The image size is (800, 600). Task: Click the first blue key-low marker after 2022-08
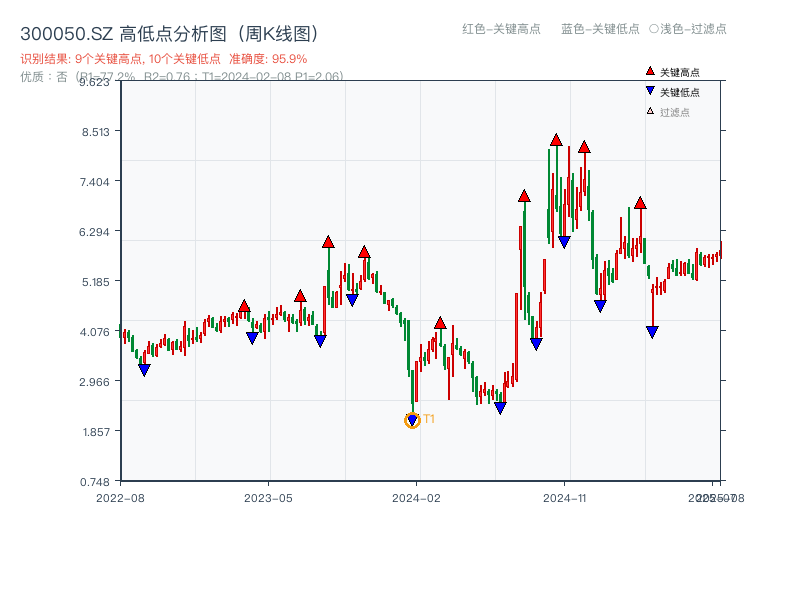(144, 370)
